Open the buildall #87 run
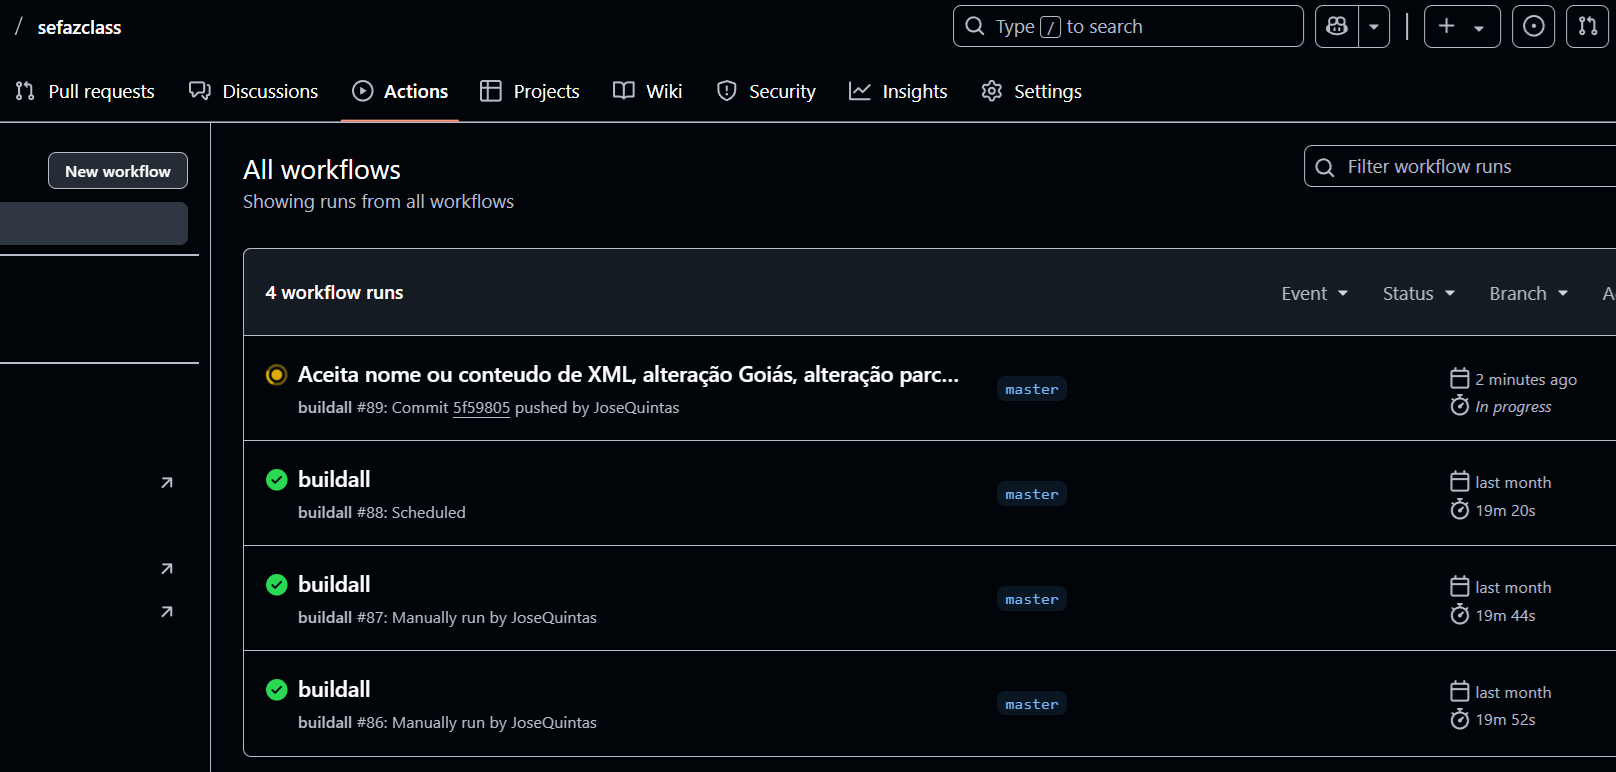The height and width of the screenshot is (772, 1616). coord(334,585)
